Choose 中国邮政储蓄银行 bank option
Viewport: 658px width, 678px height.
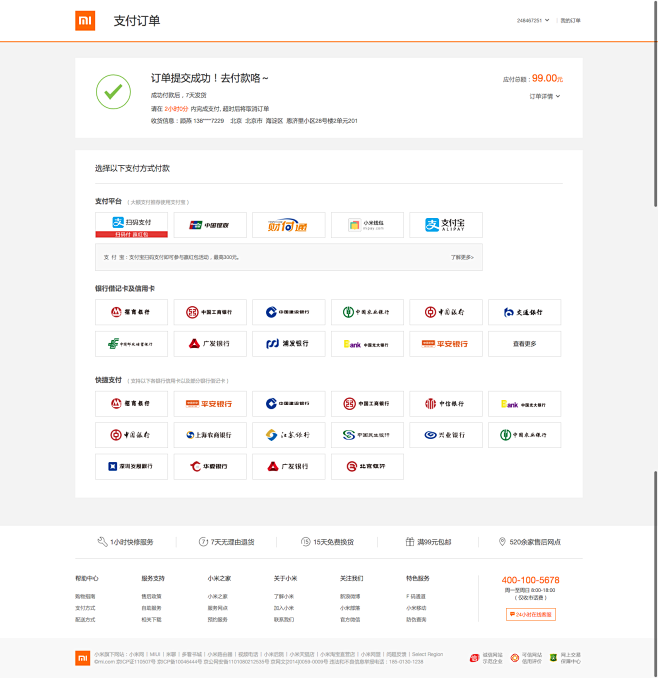[131, 344]
